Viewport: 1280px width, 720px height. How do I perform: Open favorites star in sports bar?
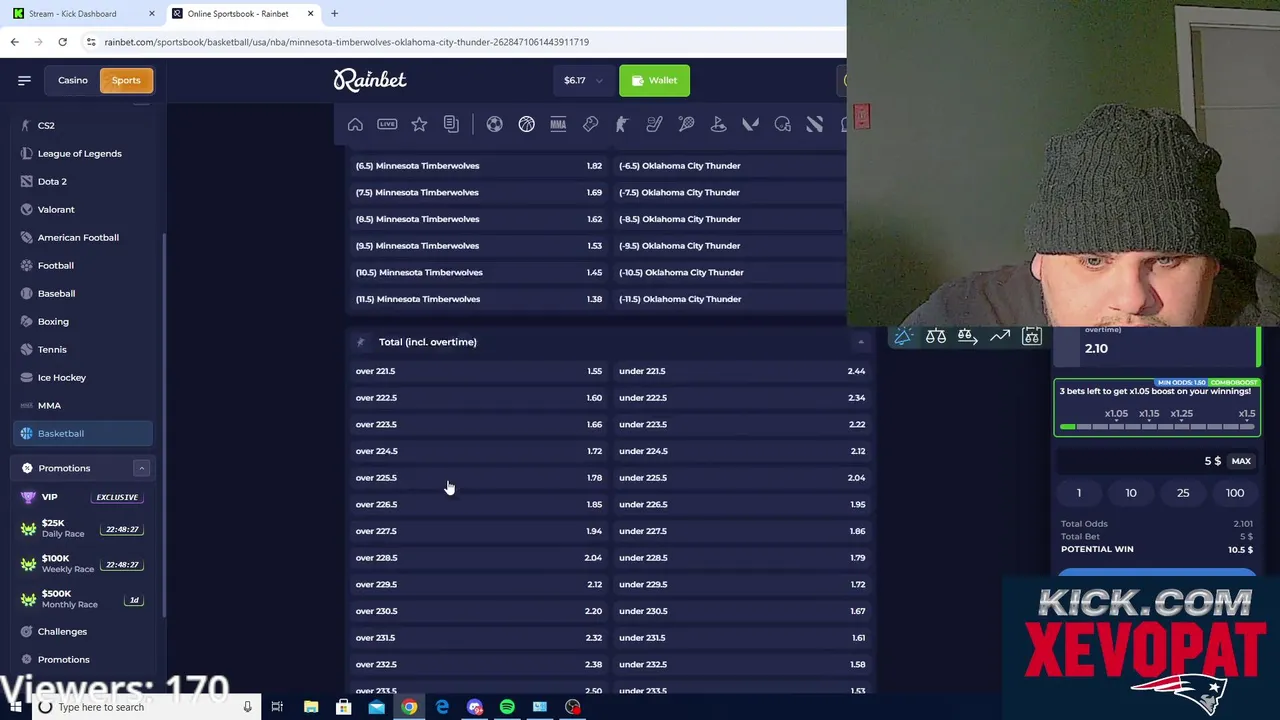point(419,124)
